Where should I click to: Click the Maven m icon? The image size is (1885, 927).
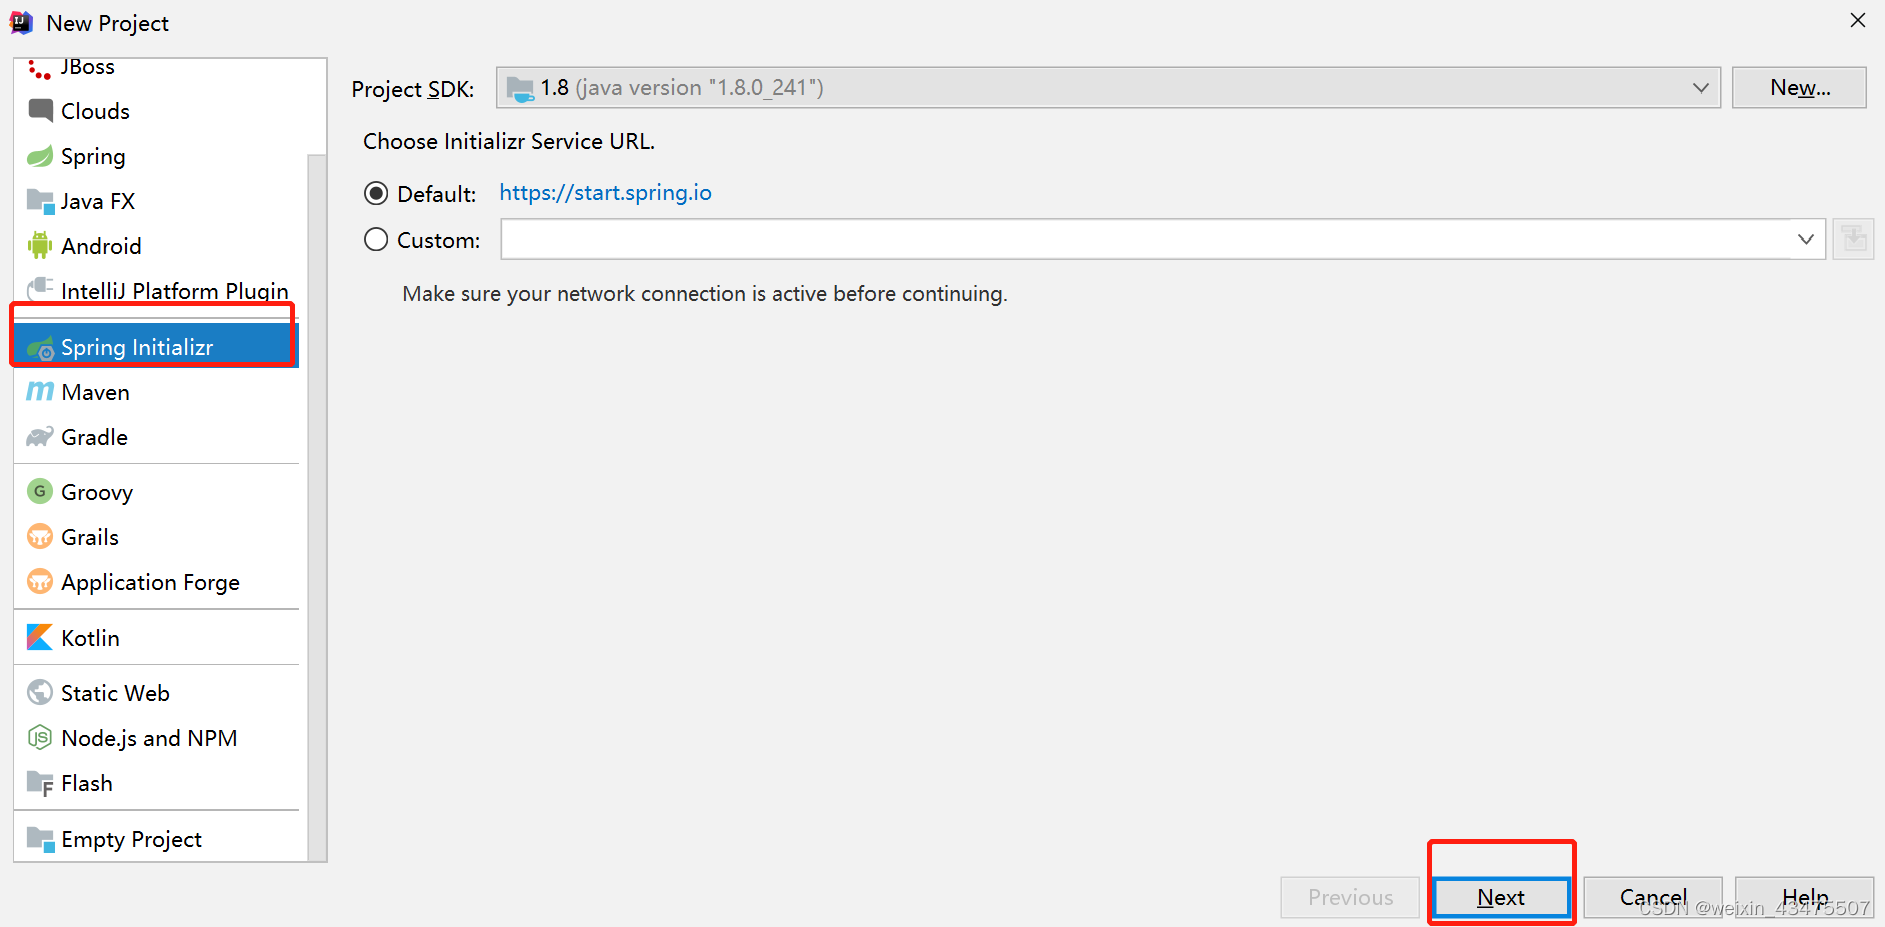point(40,391)
